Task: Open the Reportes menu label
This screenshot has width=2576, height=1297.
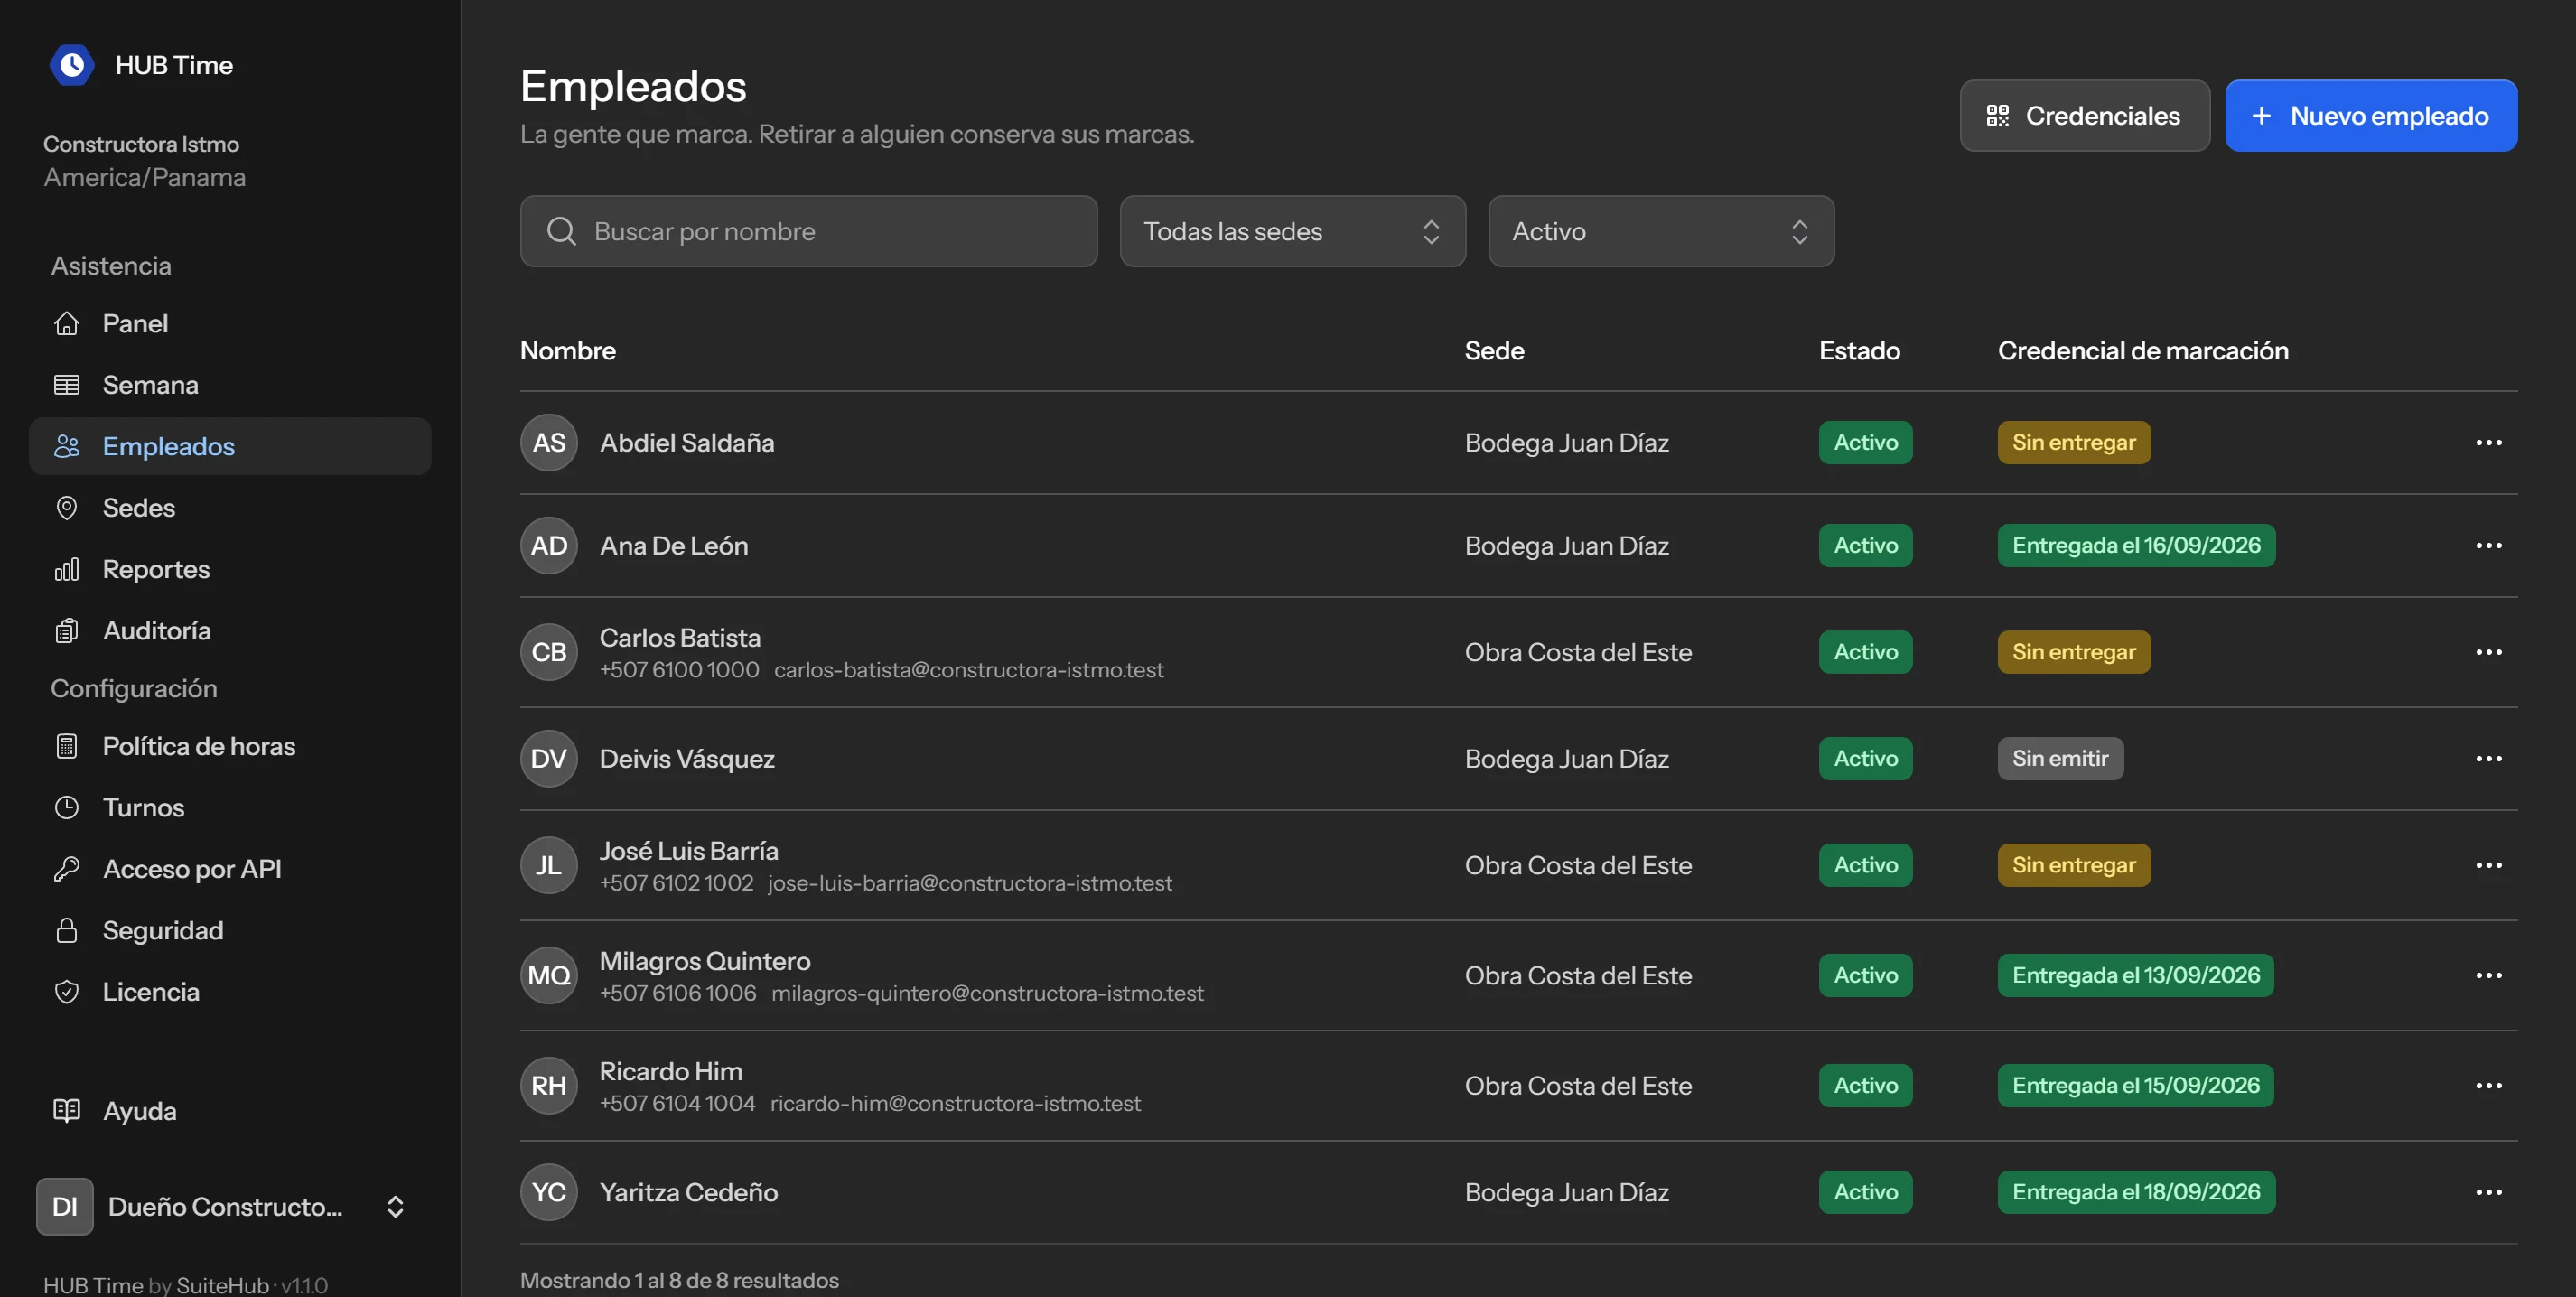Action: point(156,569)
